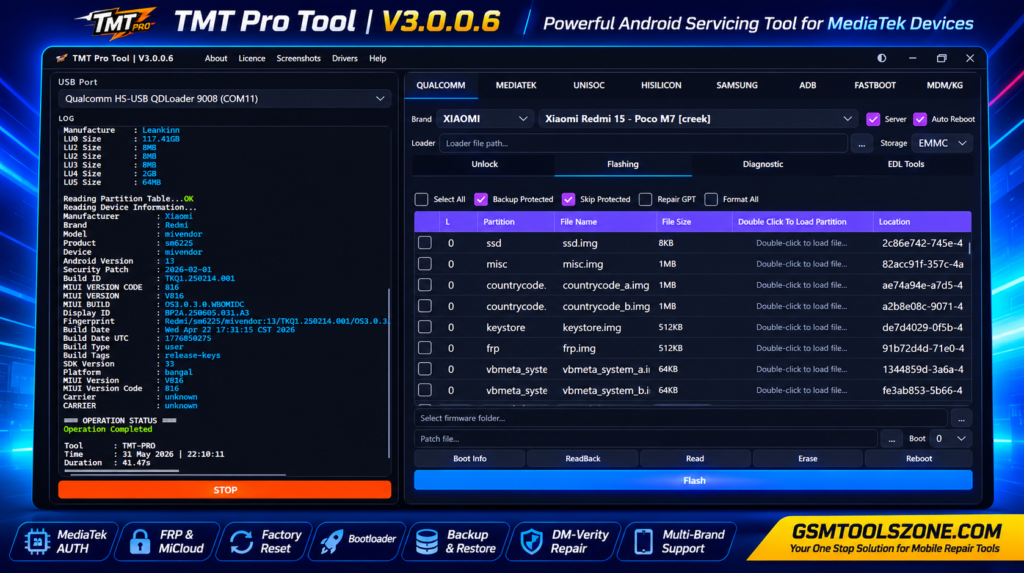Viewport: 1024px width, 573px height.
Task: Check the keystore partition row checkbox
Action: [x=425, y=327]
